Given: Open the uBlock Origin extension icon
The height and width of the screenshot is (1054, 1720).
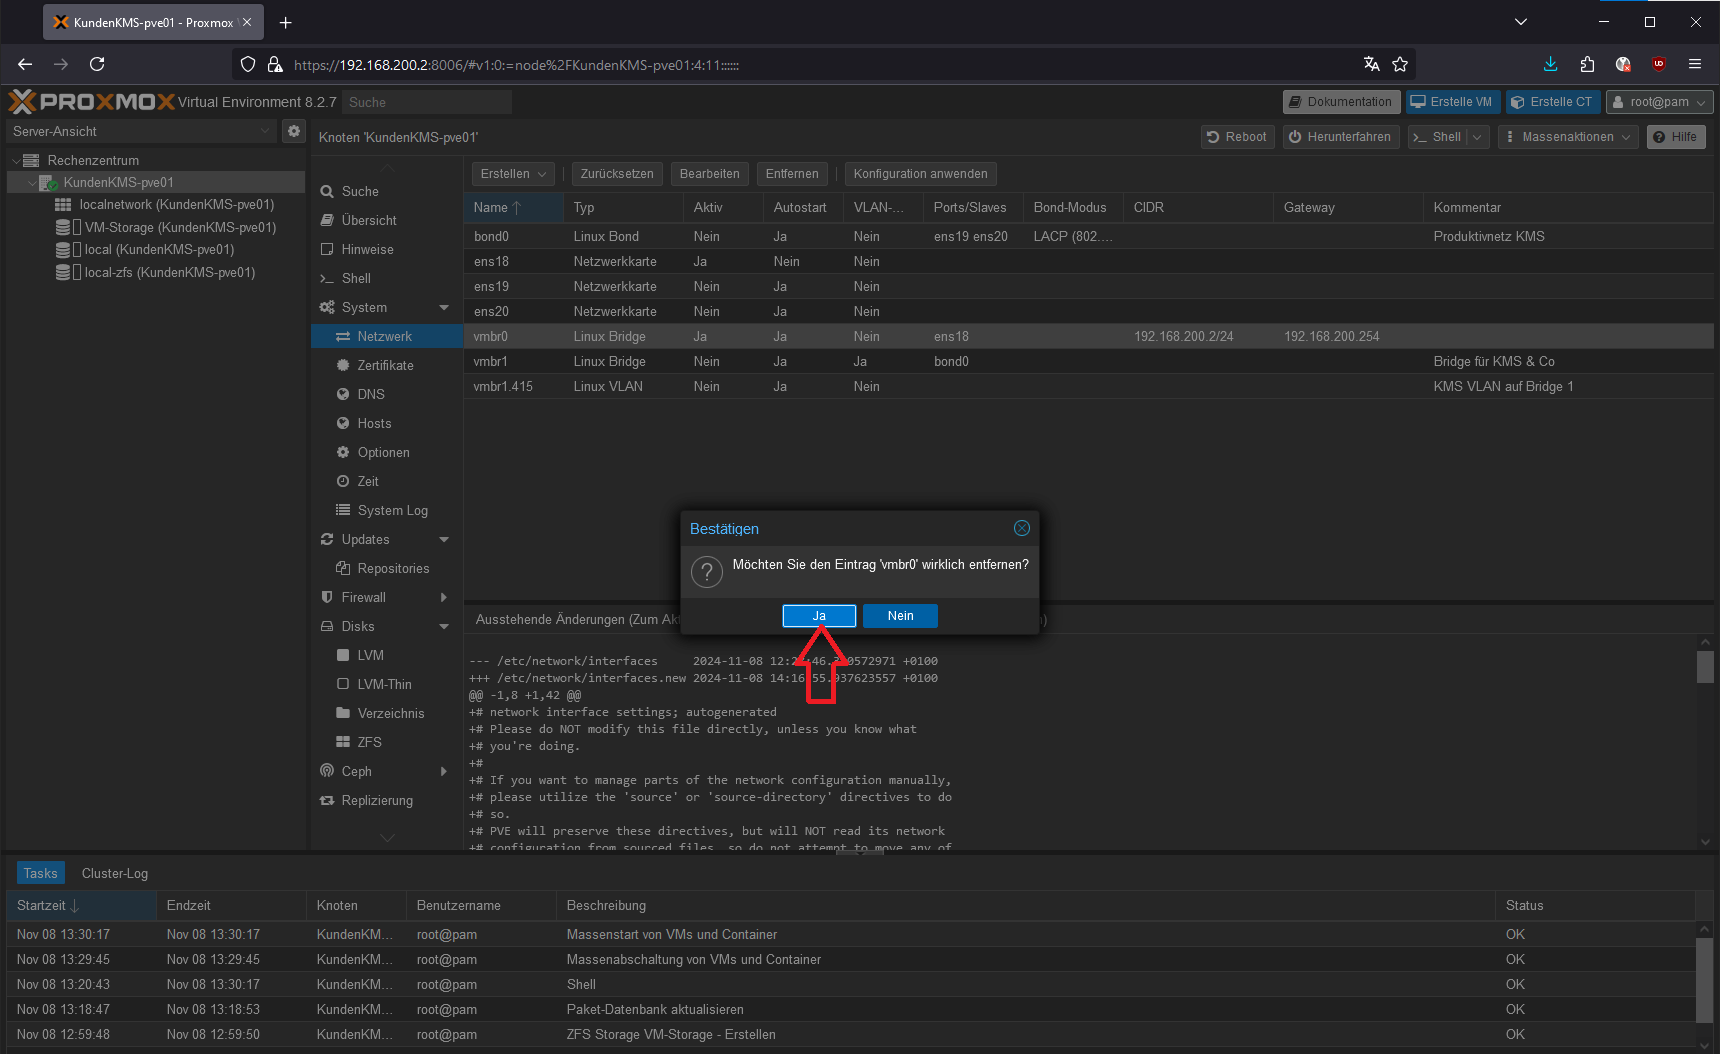Looking at the screenshot, I should coord(1658,64).
